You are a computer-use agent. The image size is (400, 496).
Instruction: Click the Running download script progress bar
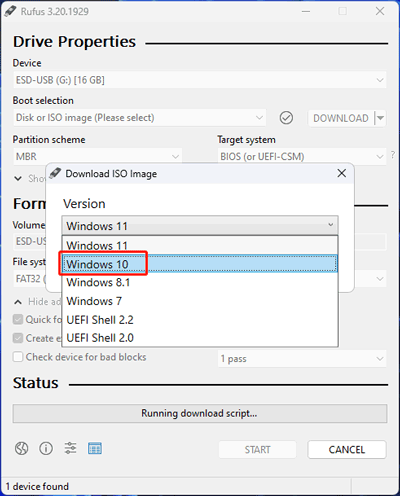pyautogui.click(x=200, y=413)
